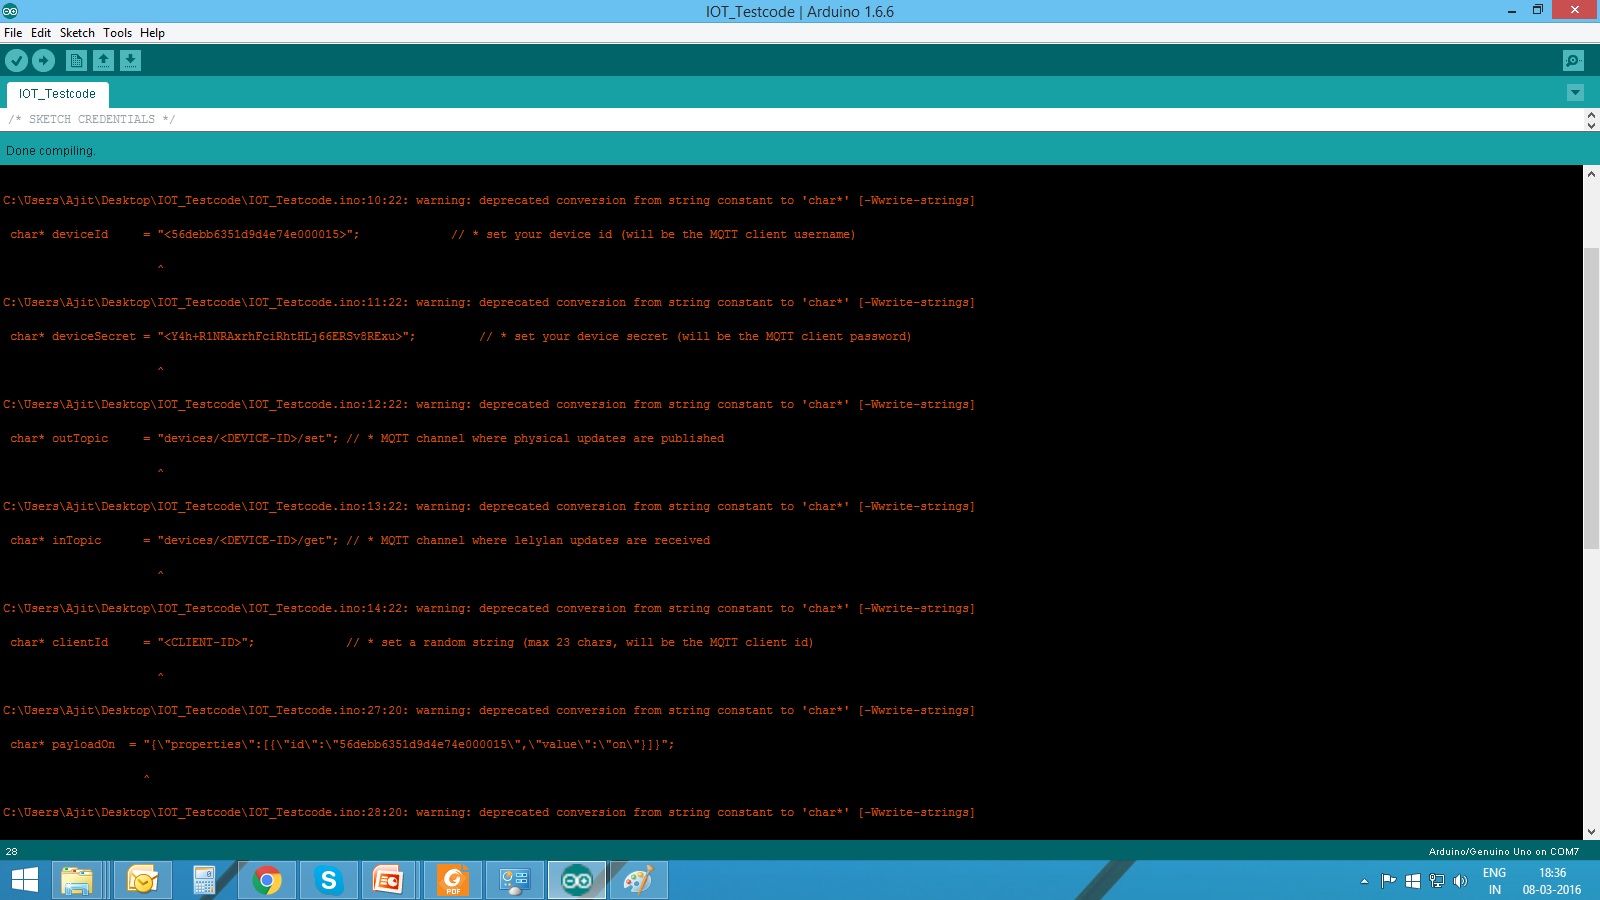Open the network tray icon

(x=1437, y=881)
